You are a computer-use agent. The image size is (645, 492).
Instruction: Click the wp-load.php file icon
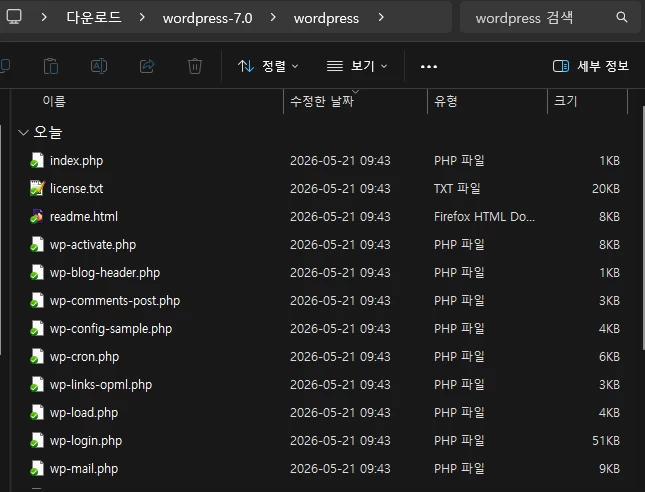point(37,412)
